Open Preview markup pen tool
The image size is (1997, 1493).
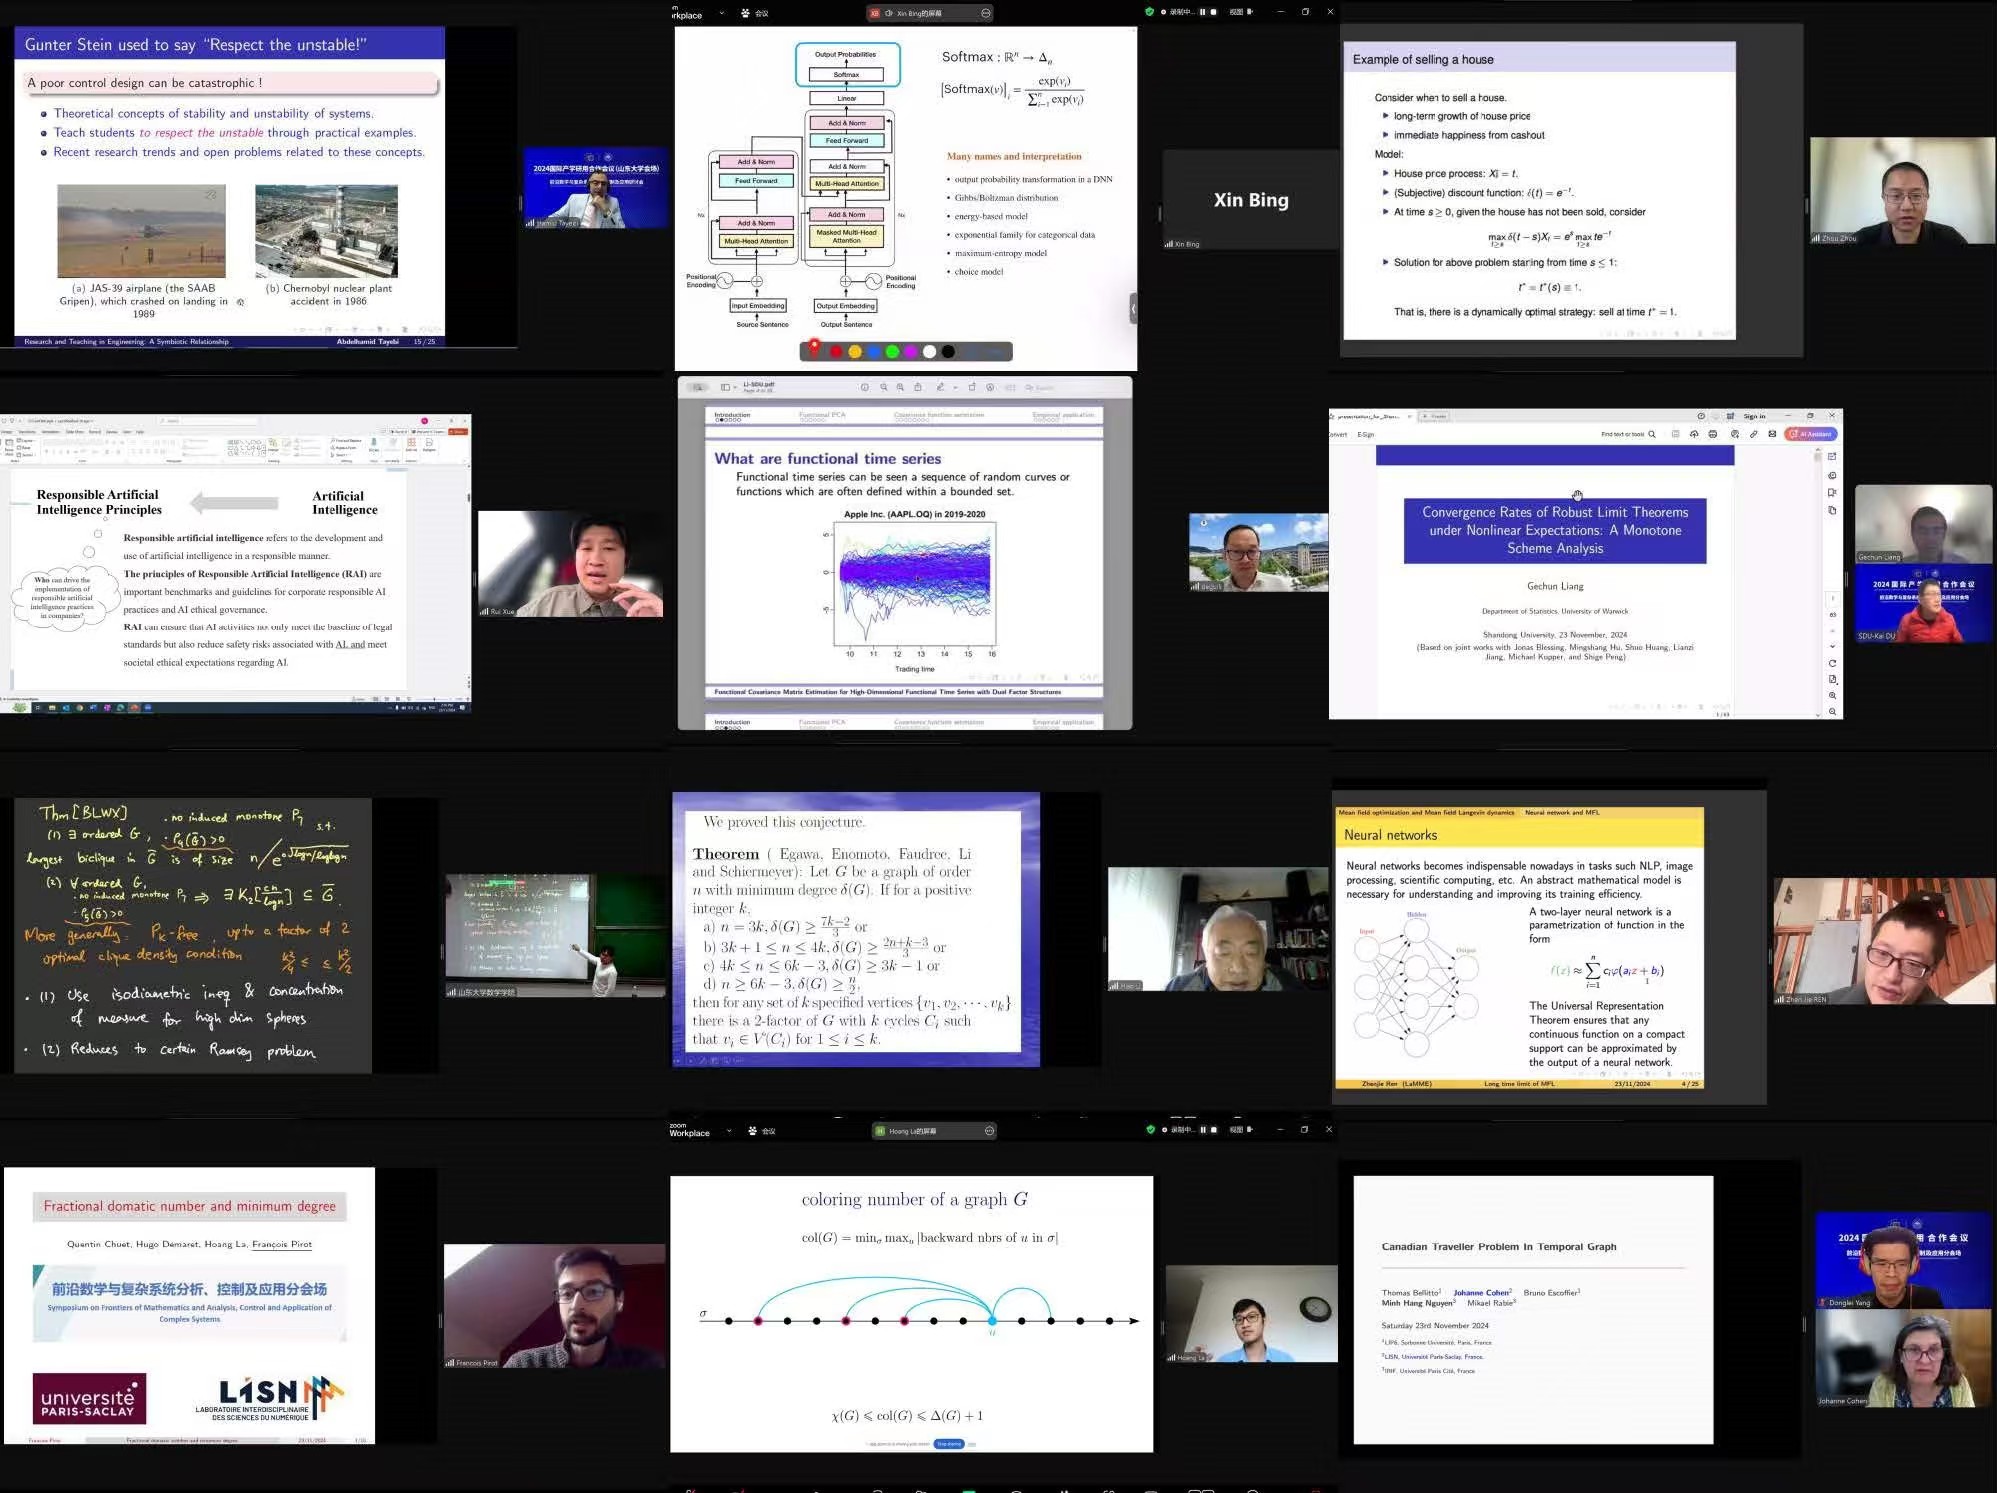click(939, 387)
